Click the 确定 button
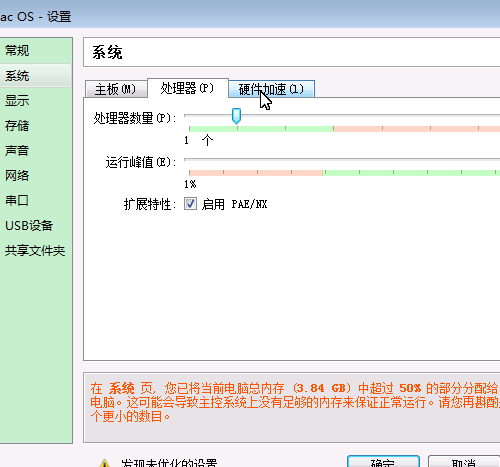 click(383, 462)
